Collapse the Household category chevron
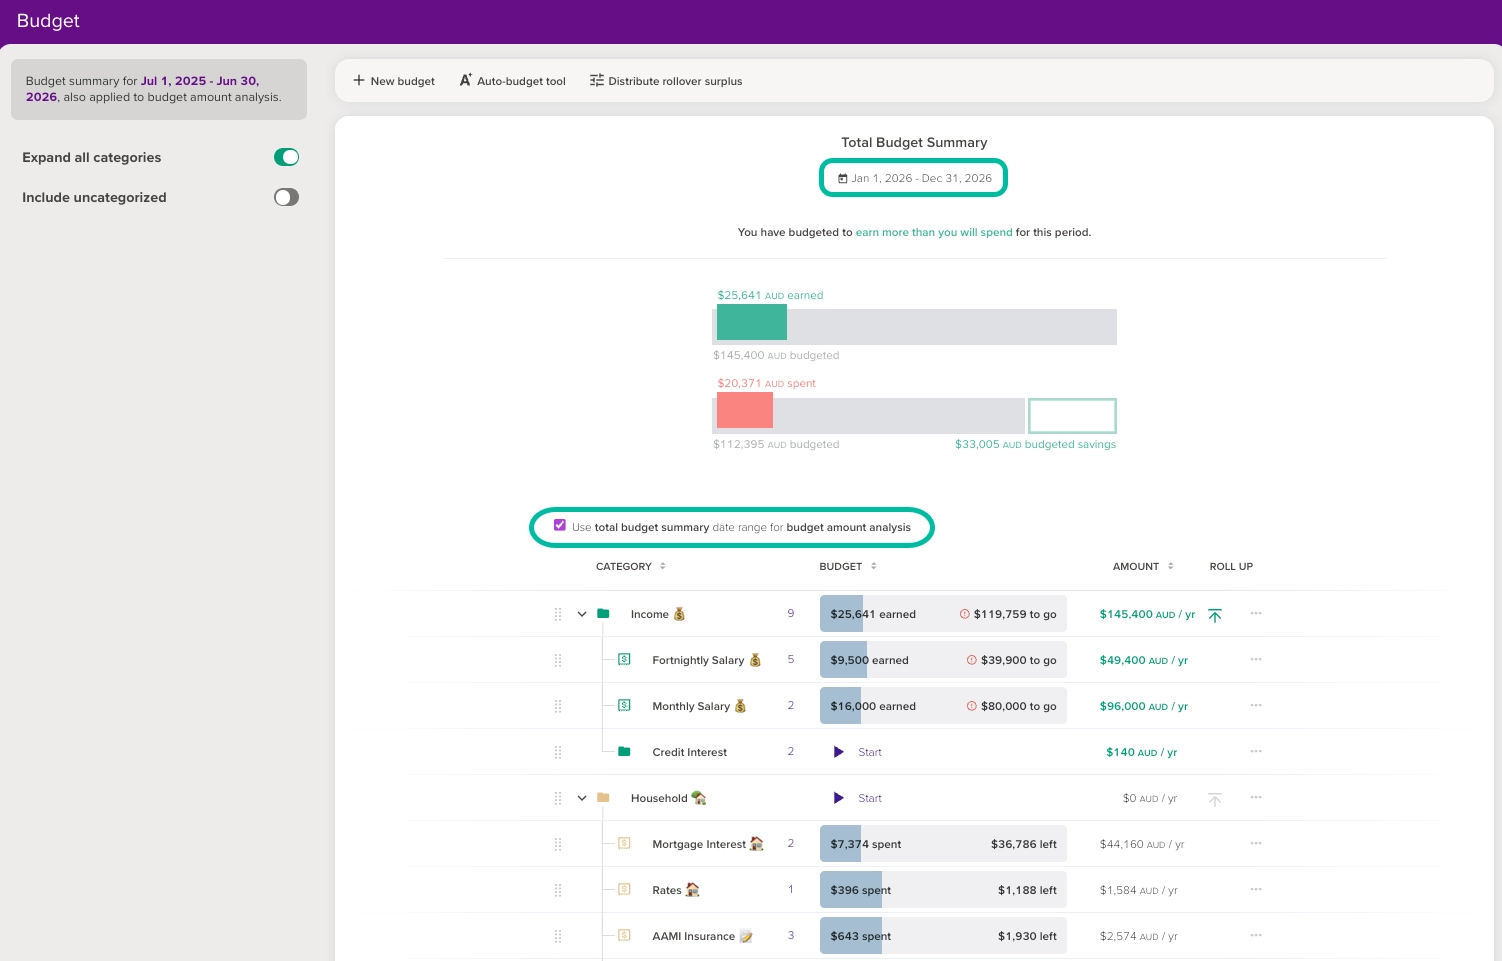The width and height of the screenshot is (1502, 961). click(x=582, y=798)
